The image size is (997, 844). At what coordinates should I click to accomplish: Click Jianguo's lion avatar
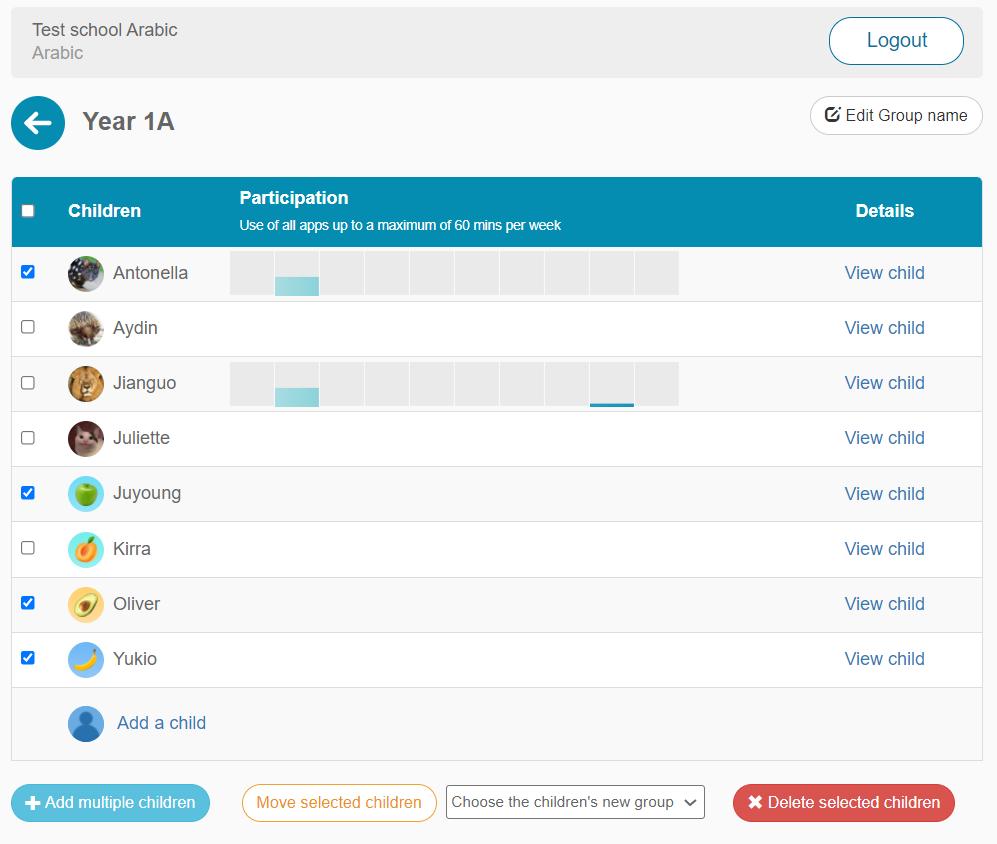pyautogui.click(x=86, y=384)
